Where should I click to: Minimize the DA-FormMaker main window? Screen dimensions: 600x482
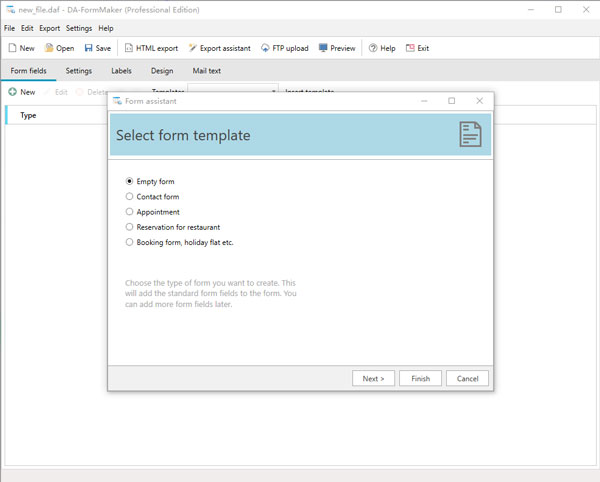pyautogui.click(x=531, y=10)
